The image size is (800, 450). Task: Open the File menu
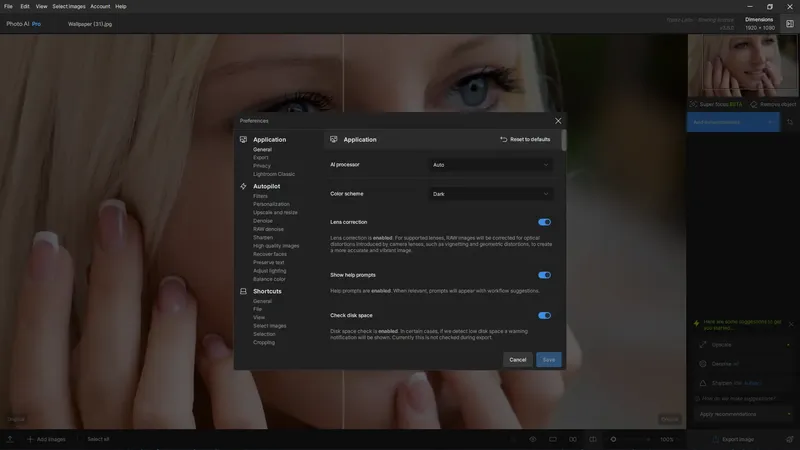(x=8, y=6)
